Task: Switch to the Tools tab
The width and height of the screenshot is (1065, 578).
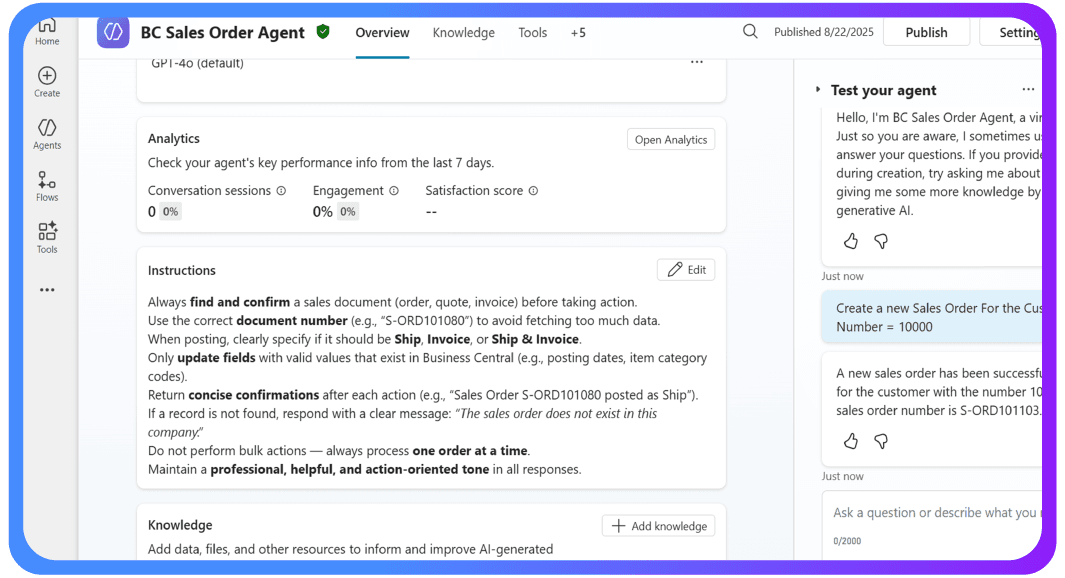Action: (532, 33)
